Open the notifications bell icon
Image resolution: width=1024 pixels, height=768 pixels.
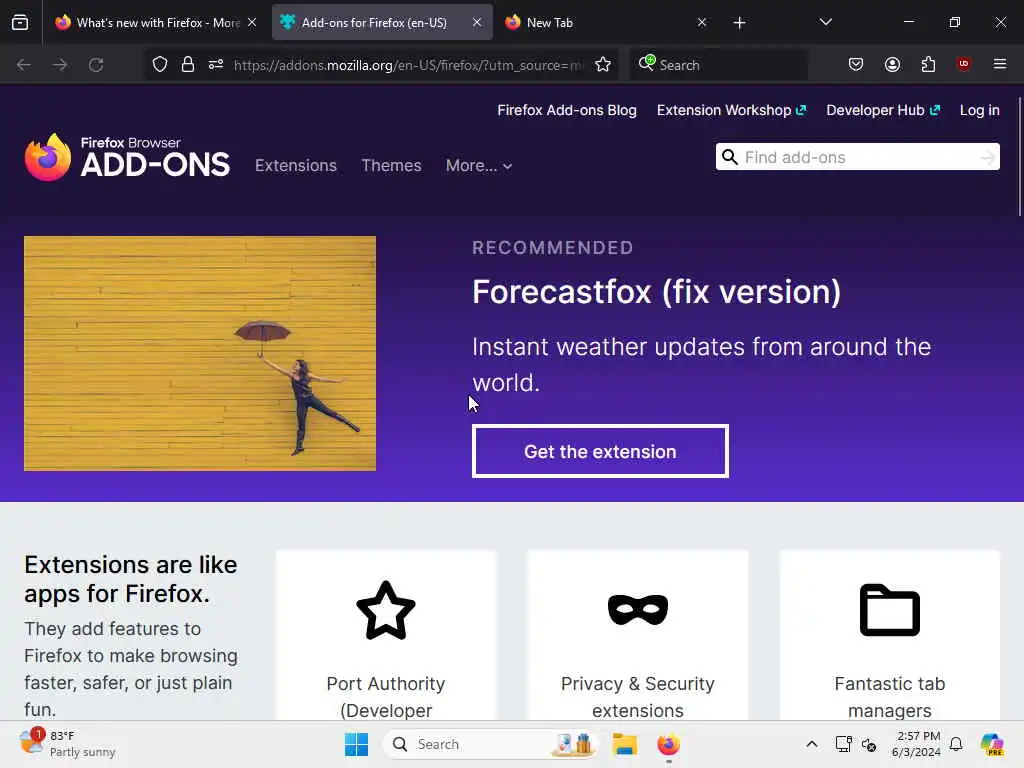pos(956,744)
